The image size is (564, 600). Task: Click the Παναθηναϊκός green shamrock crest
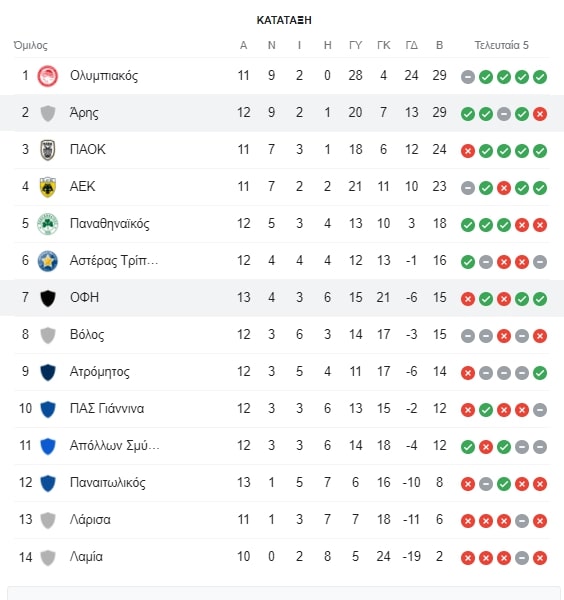(x=48, y=224)
